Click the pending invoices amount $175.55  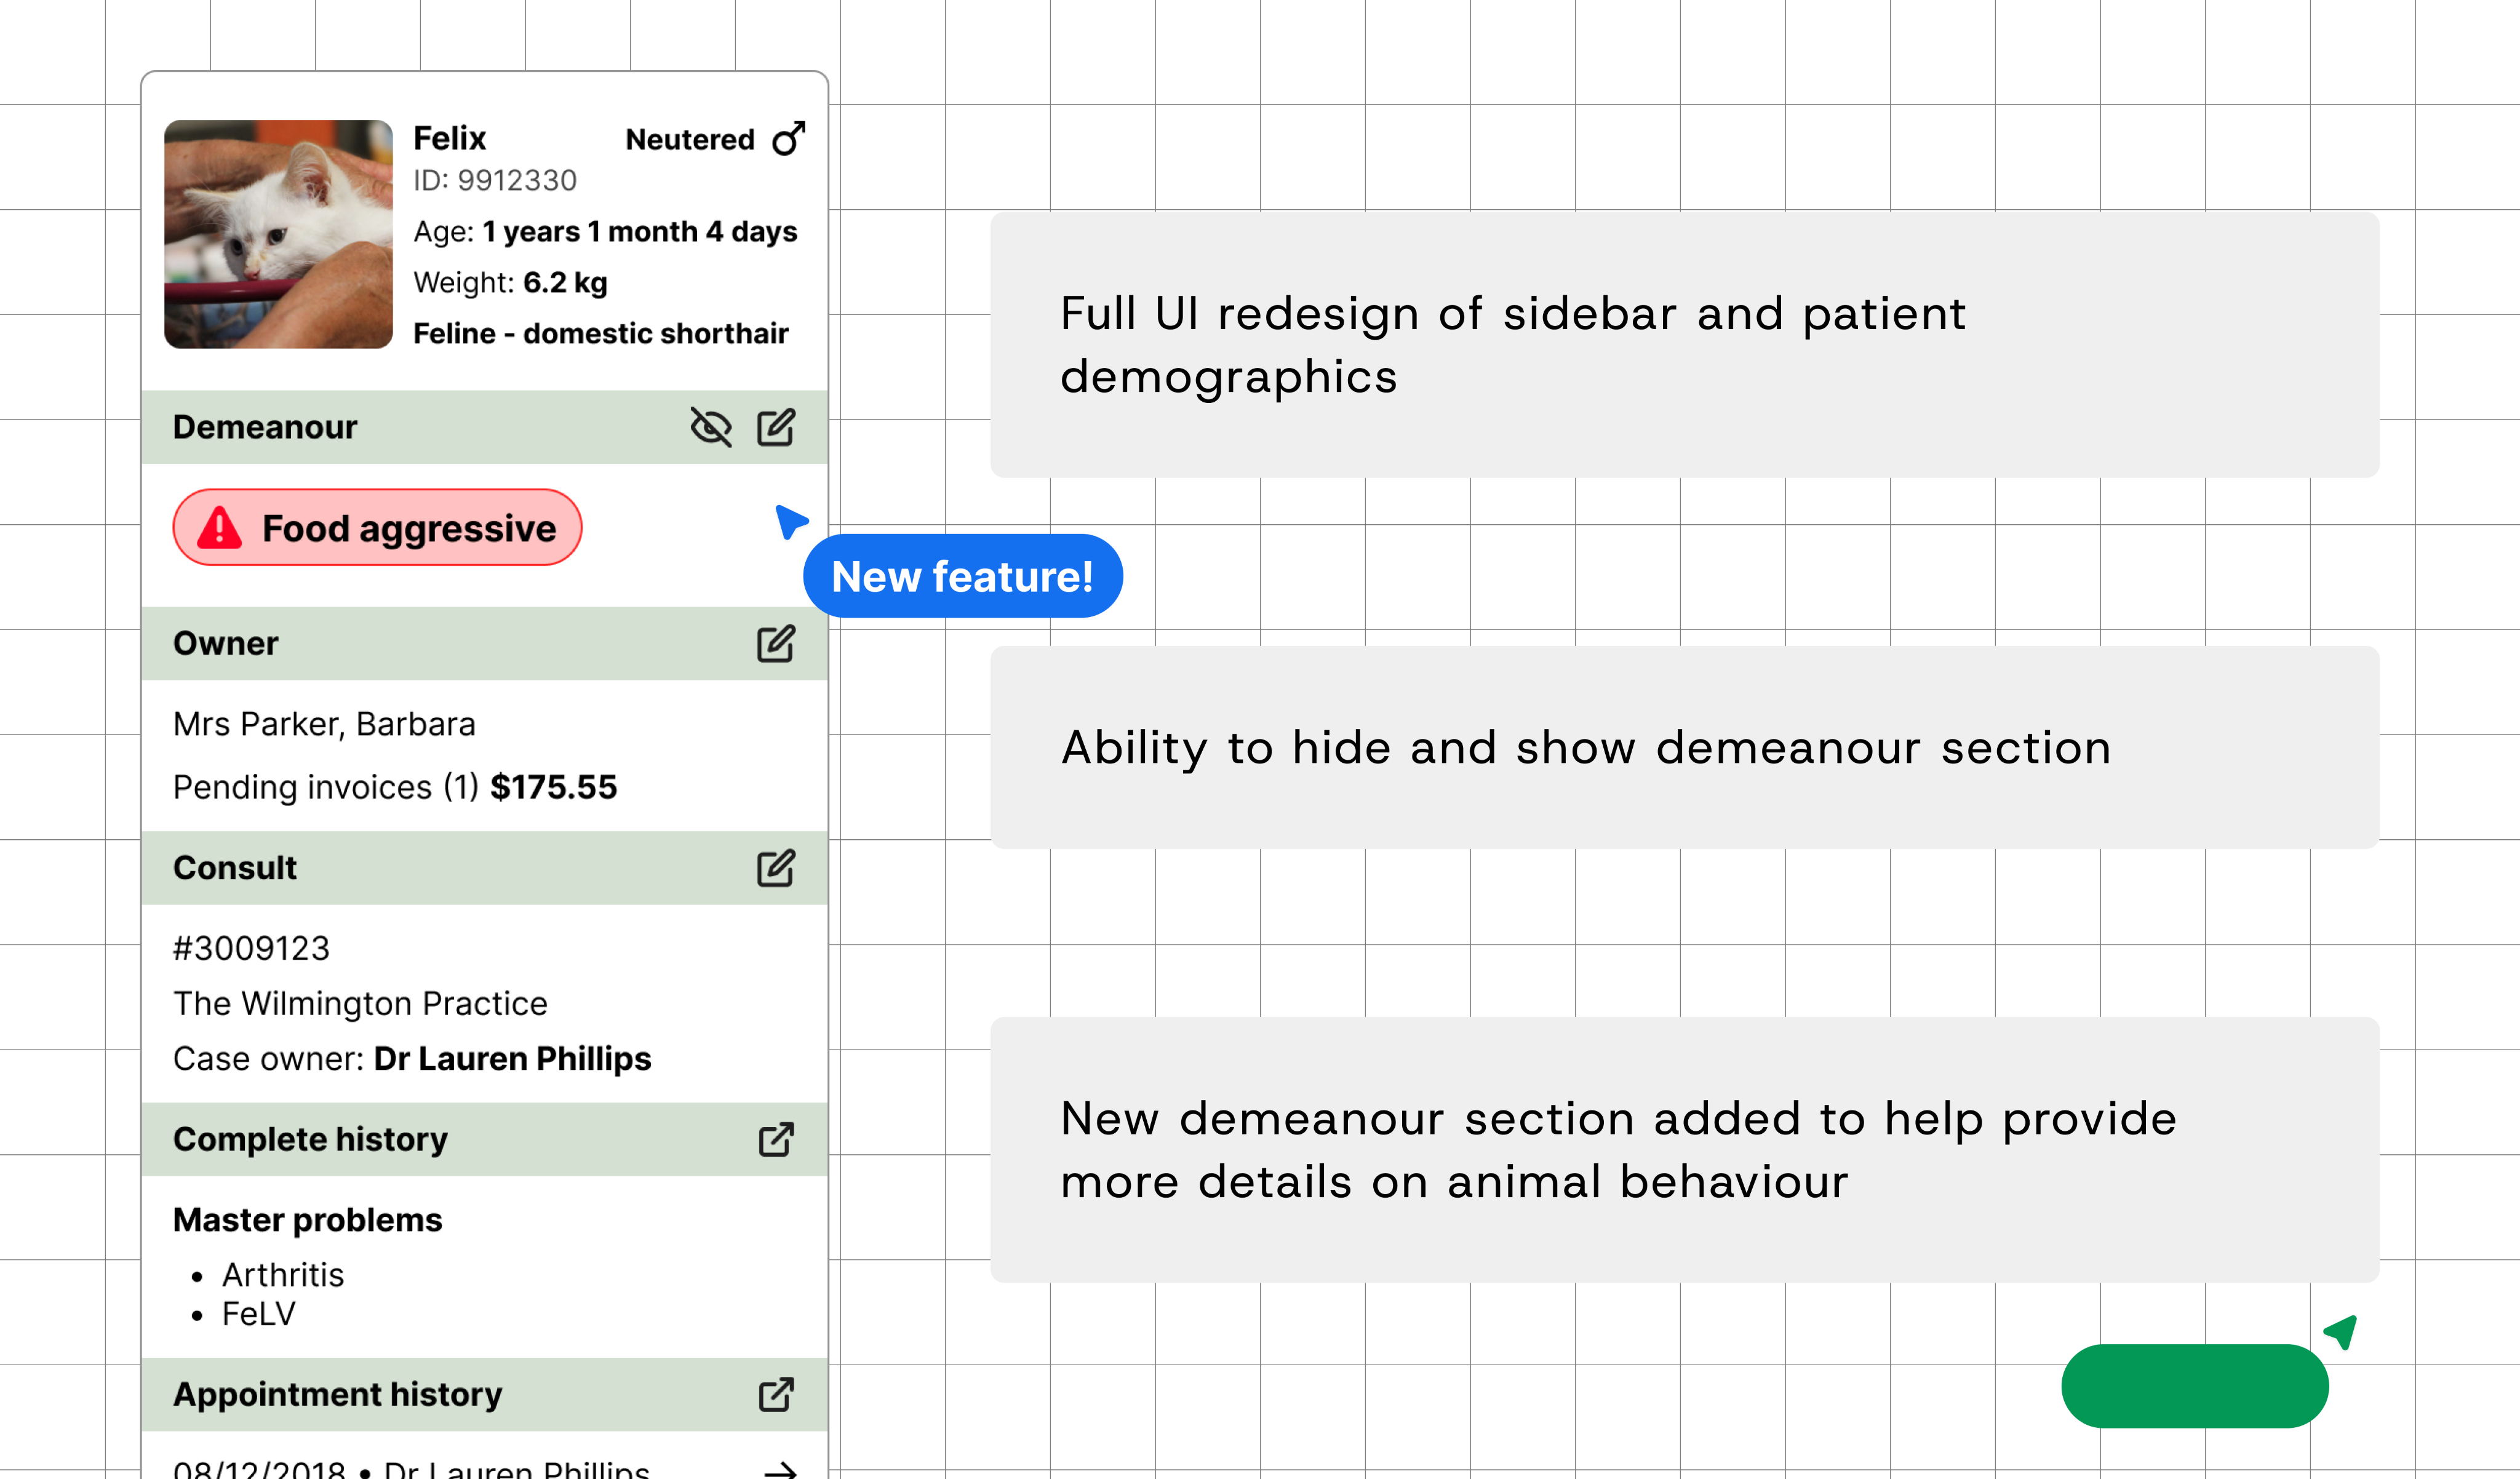point(553,787)
